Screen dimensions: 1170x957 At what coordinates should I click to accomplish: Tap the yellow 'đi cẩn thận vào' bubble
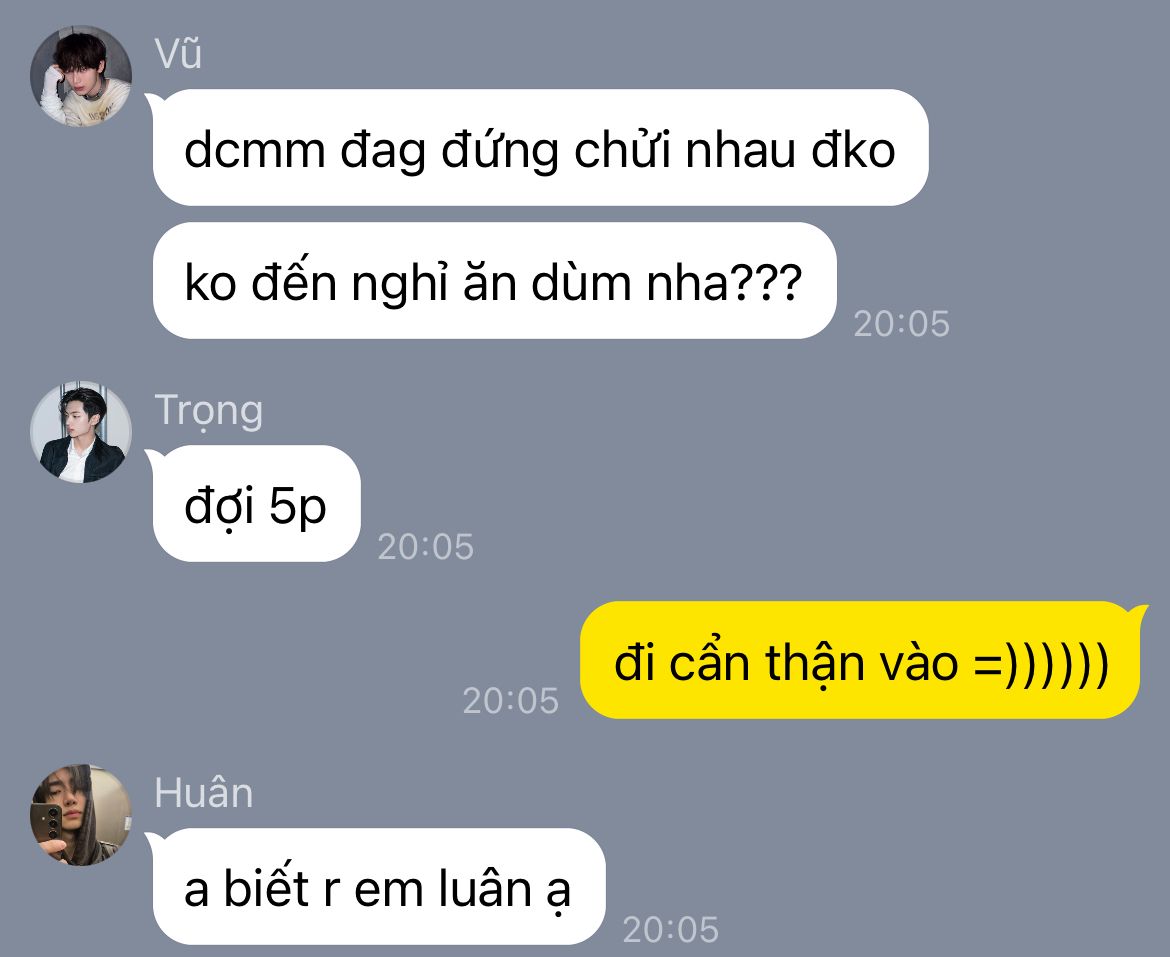coord(860,660)
